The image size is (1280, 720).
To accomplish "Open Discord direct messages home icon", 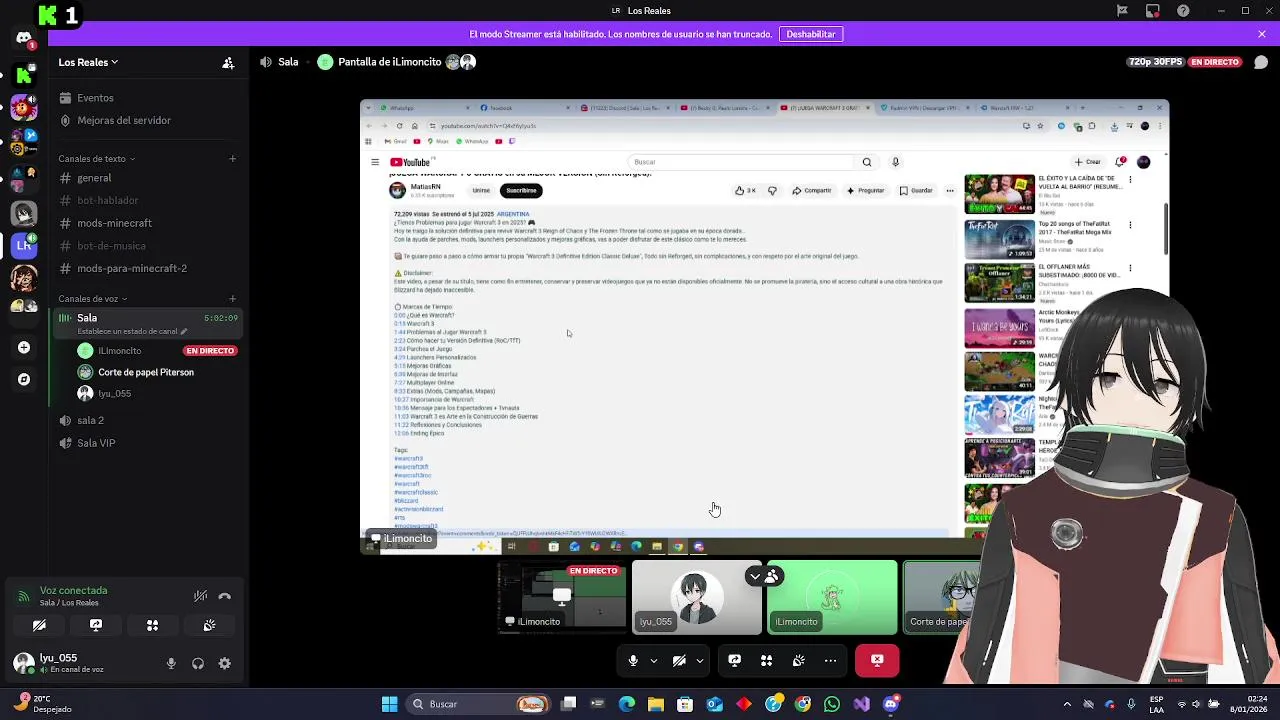I will [24, 38].
